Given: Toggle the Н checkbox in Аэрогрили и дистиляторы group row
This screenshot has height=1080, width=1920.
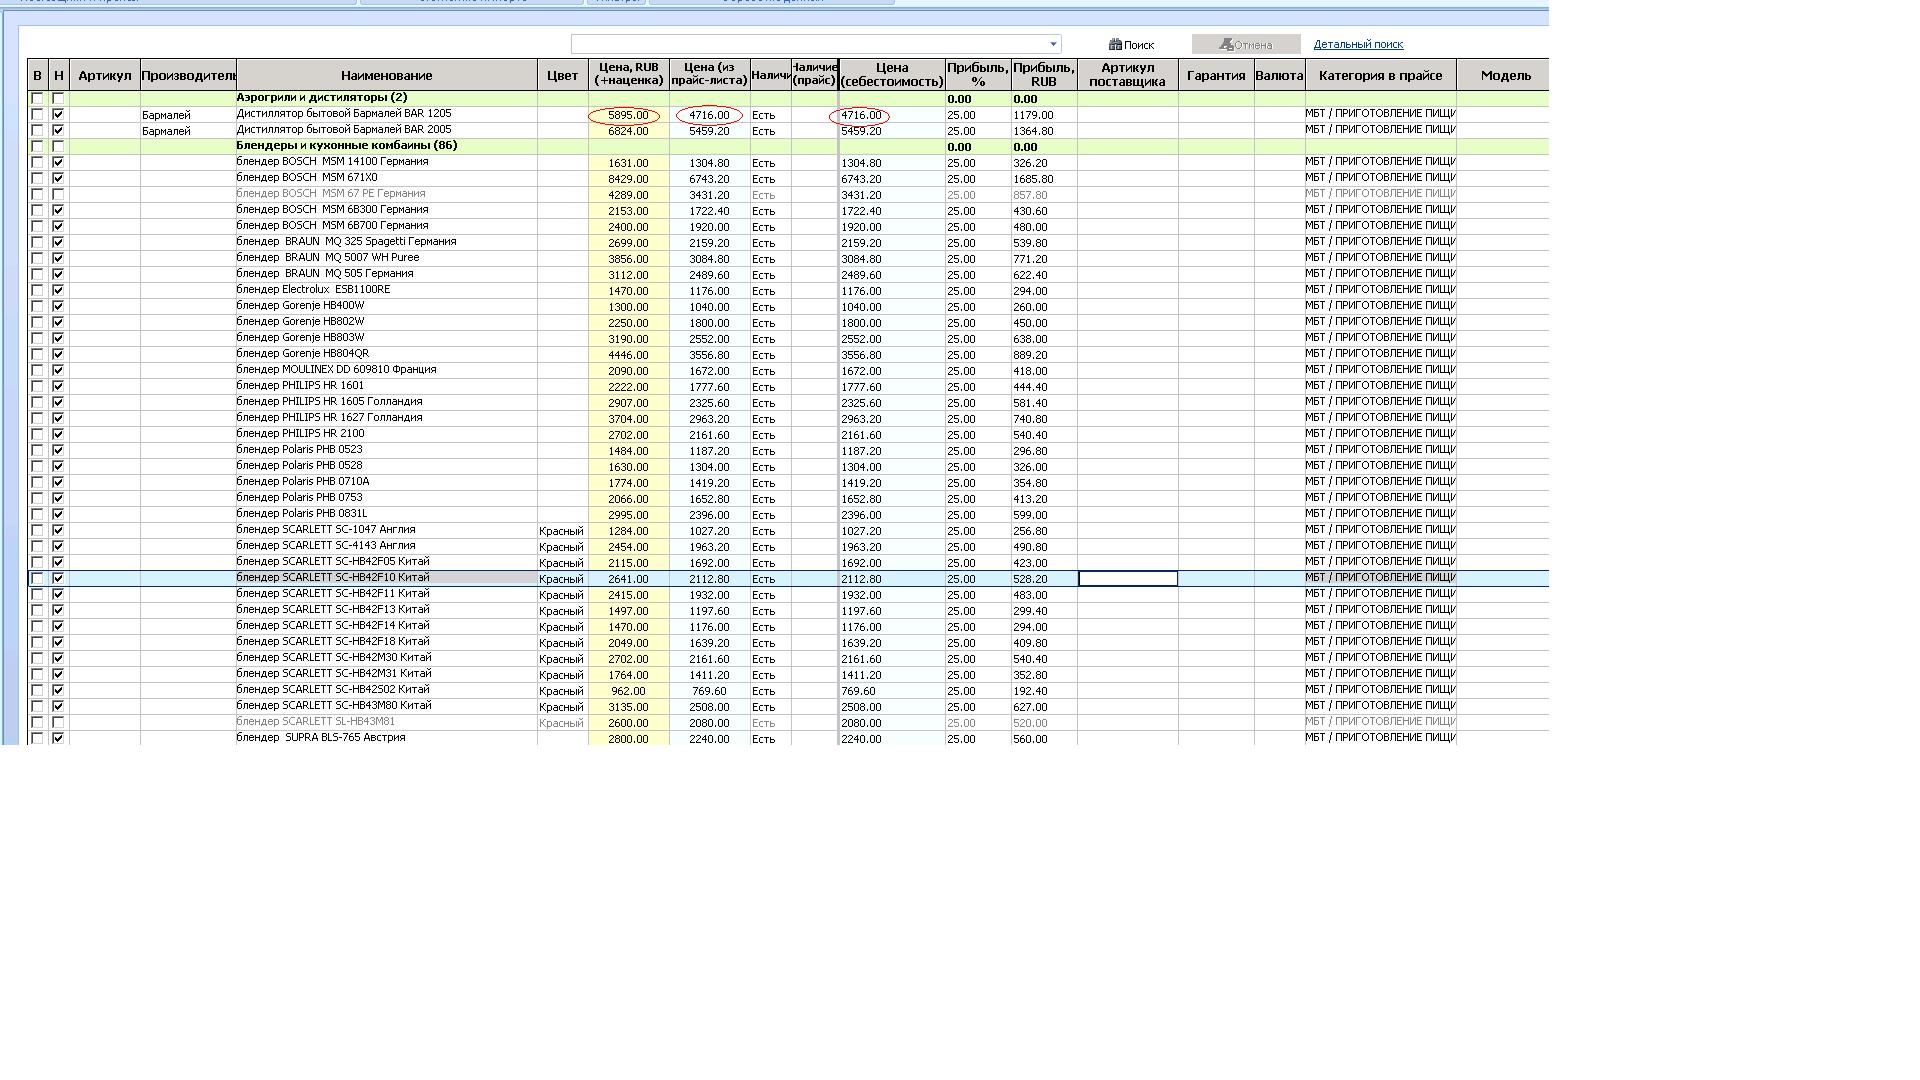Looking at the screenshot, I should [58, 99].
